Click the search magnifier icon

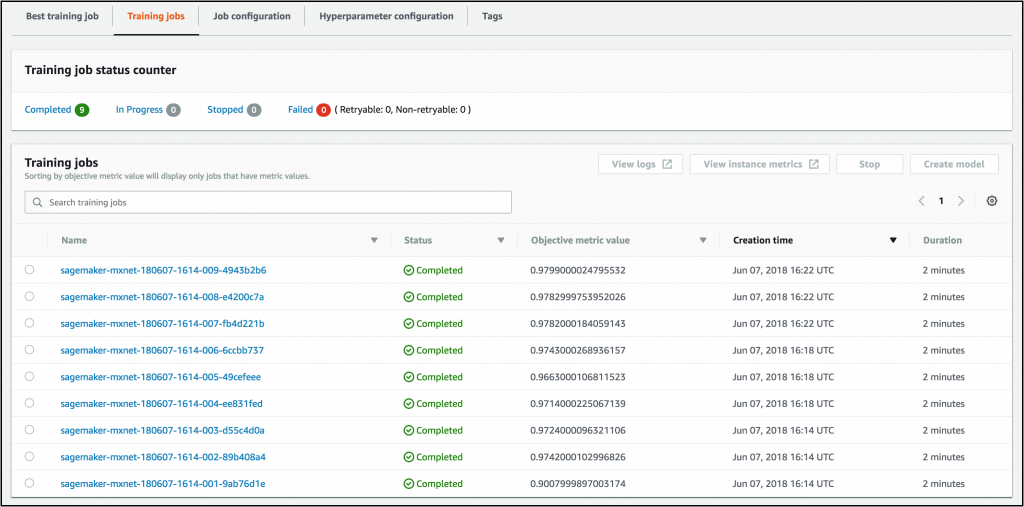point(37,203)
